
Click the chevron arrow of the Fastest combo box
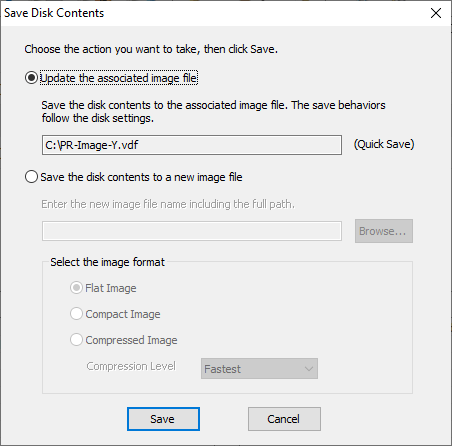pyautogui.click(x=309, y=369)
